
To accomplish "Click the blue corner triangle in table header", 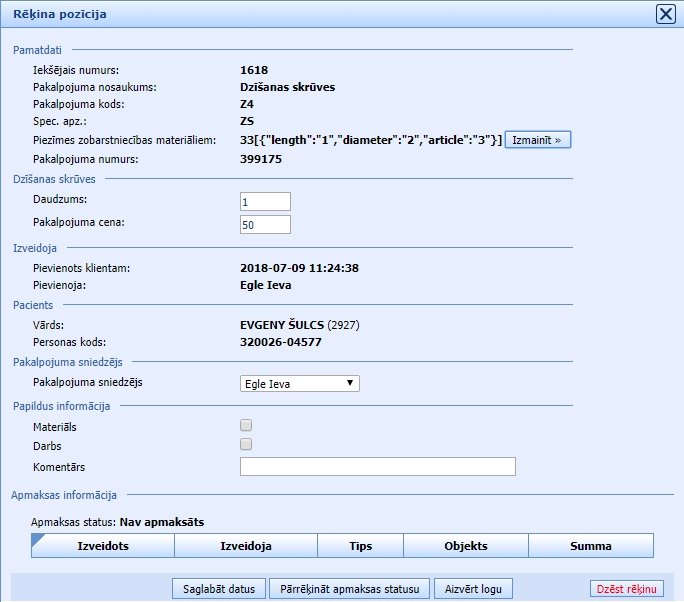I will (37, 539).
